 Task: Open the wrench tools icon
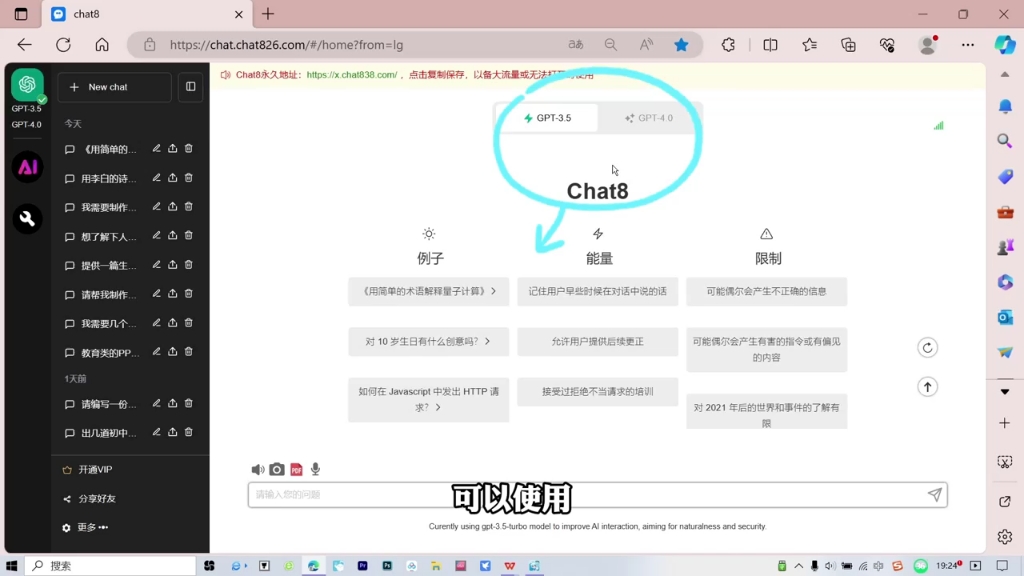[x=27, y=219]
